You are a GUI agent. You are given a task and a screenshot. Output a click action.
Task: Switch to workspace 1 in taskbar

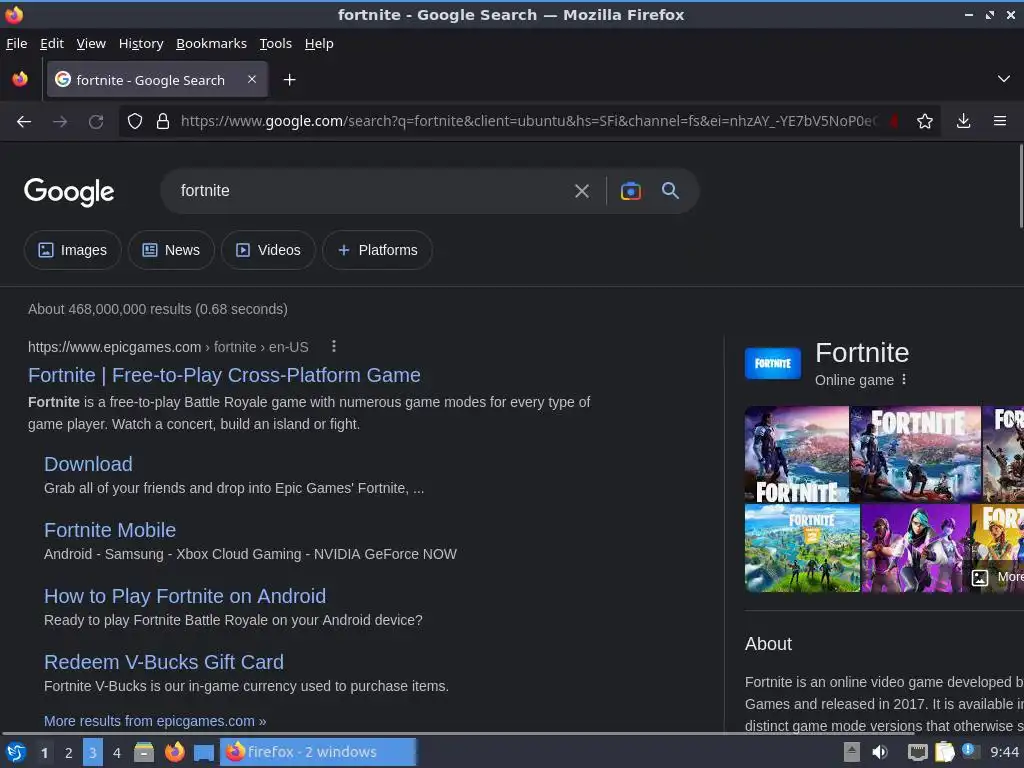coord(44,753)
